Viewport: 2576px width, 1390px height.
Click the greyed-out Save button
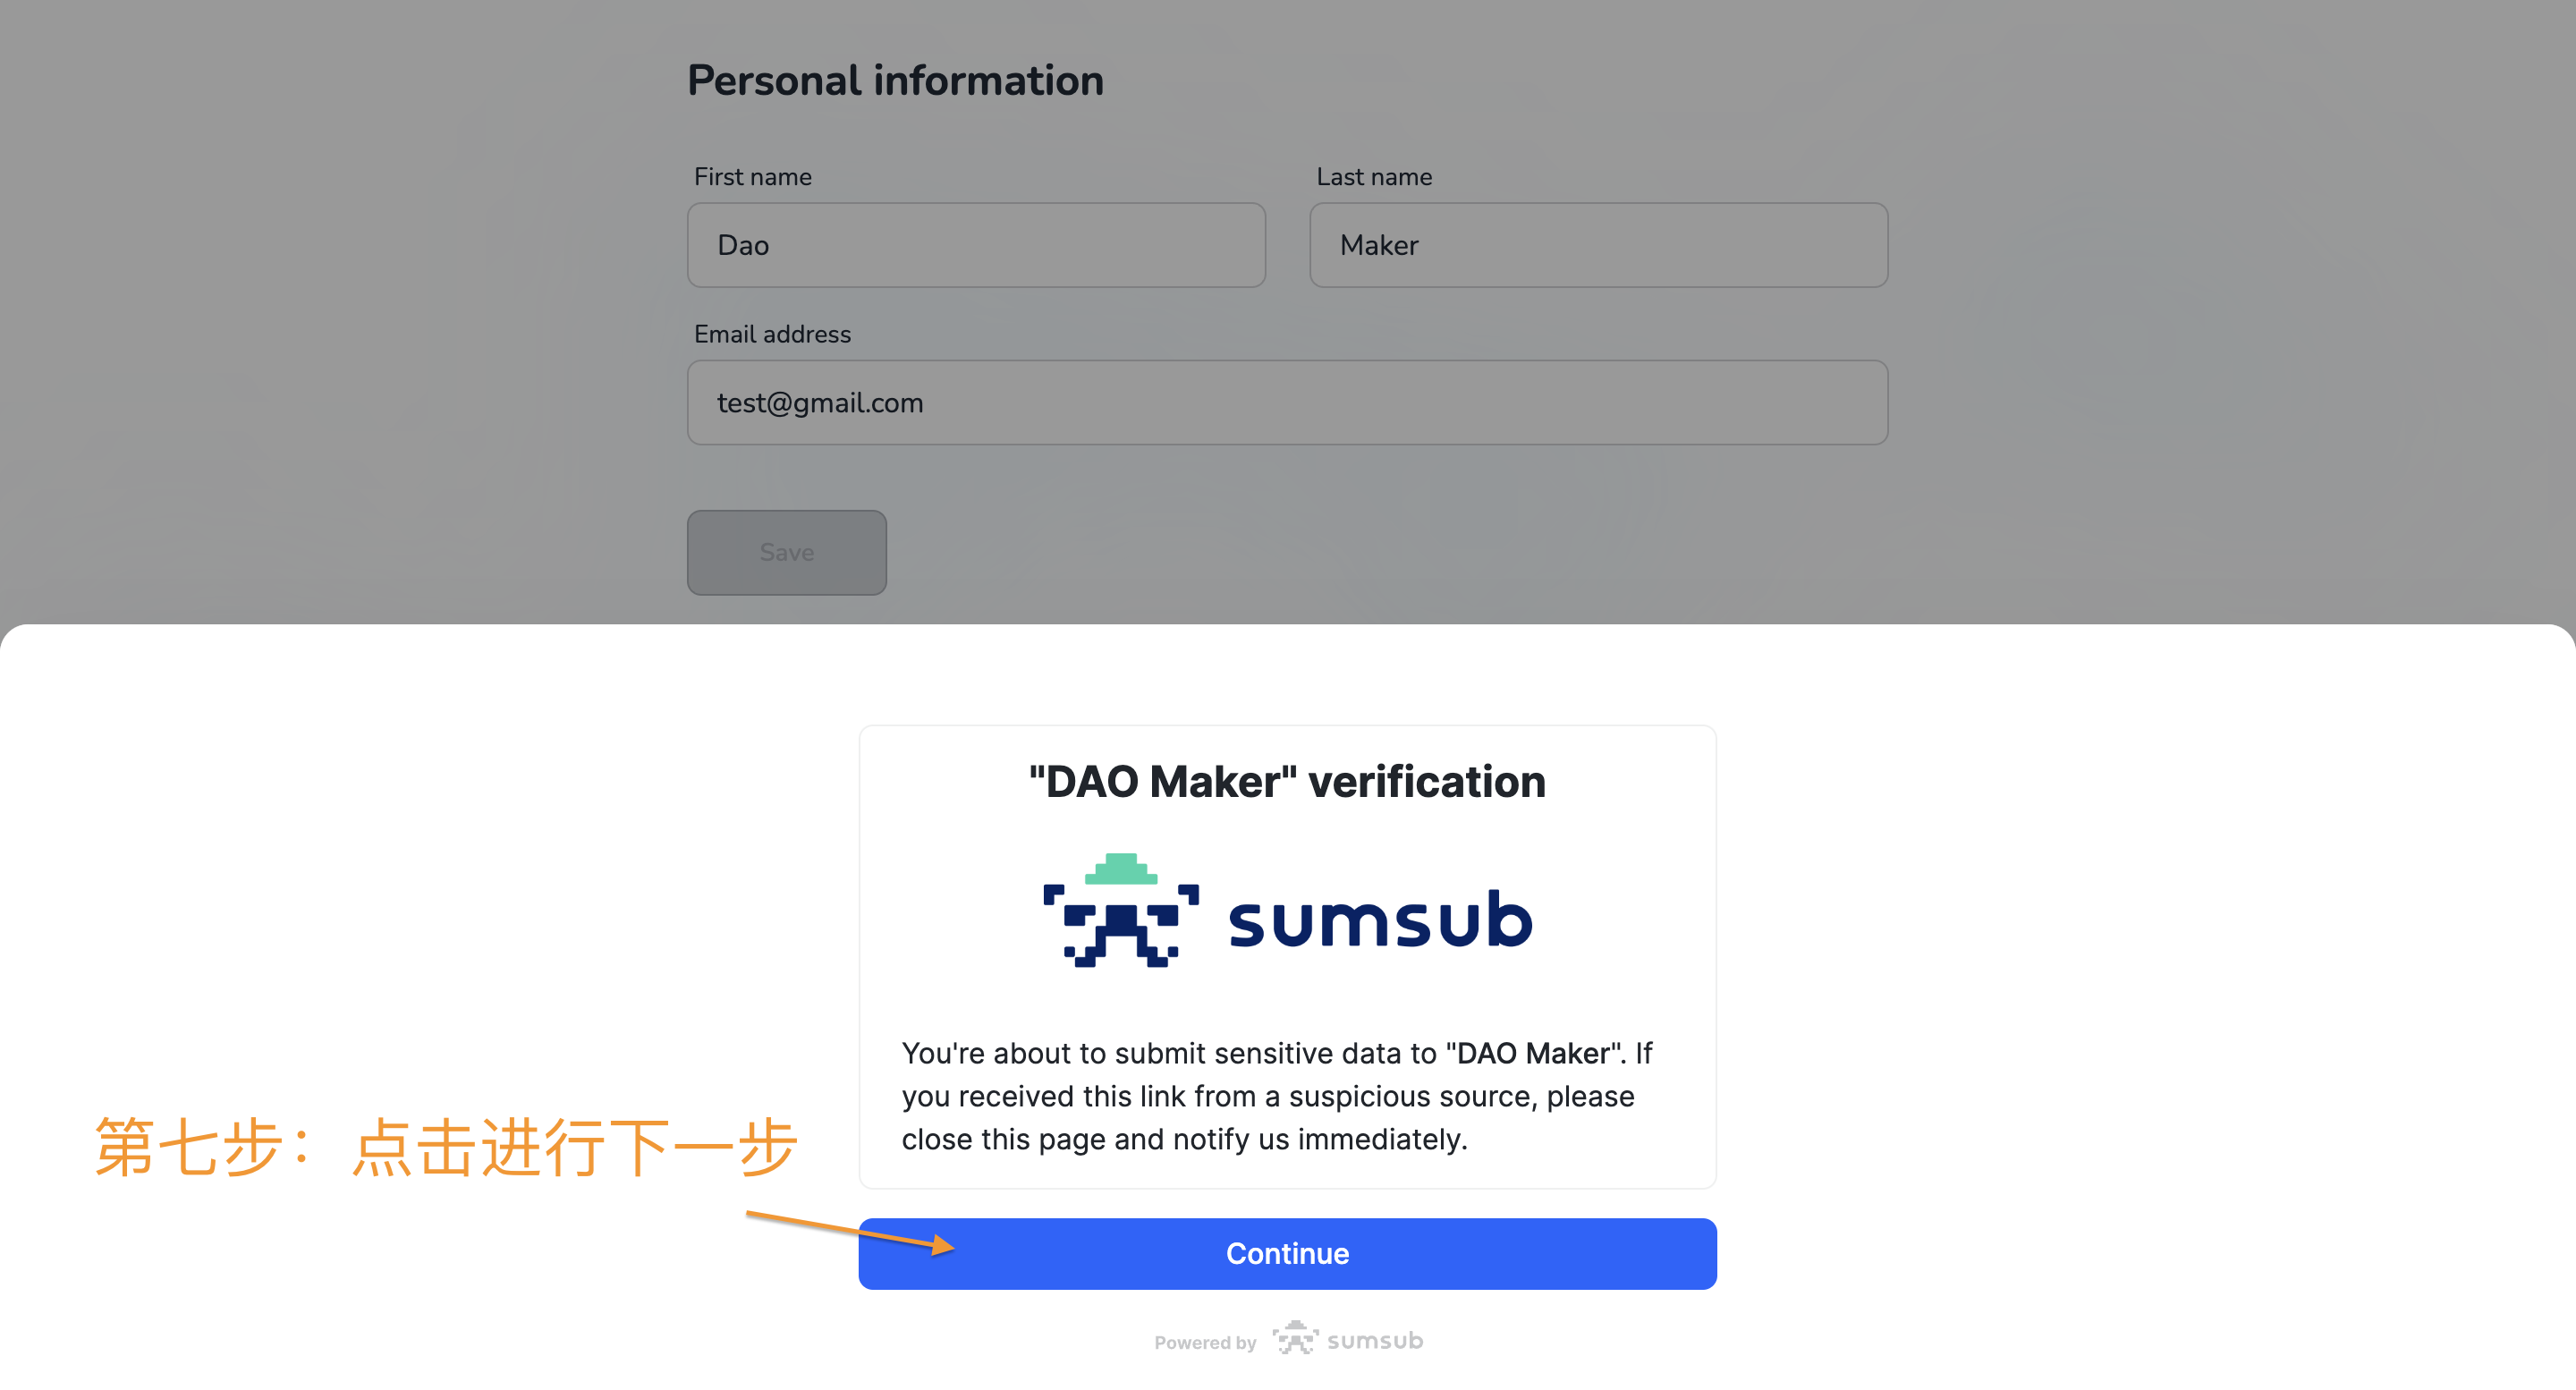pos(786,553)
